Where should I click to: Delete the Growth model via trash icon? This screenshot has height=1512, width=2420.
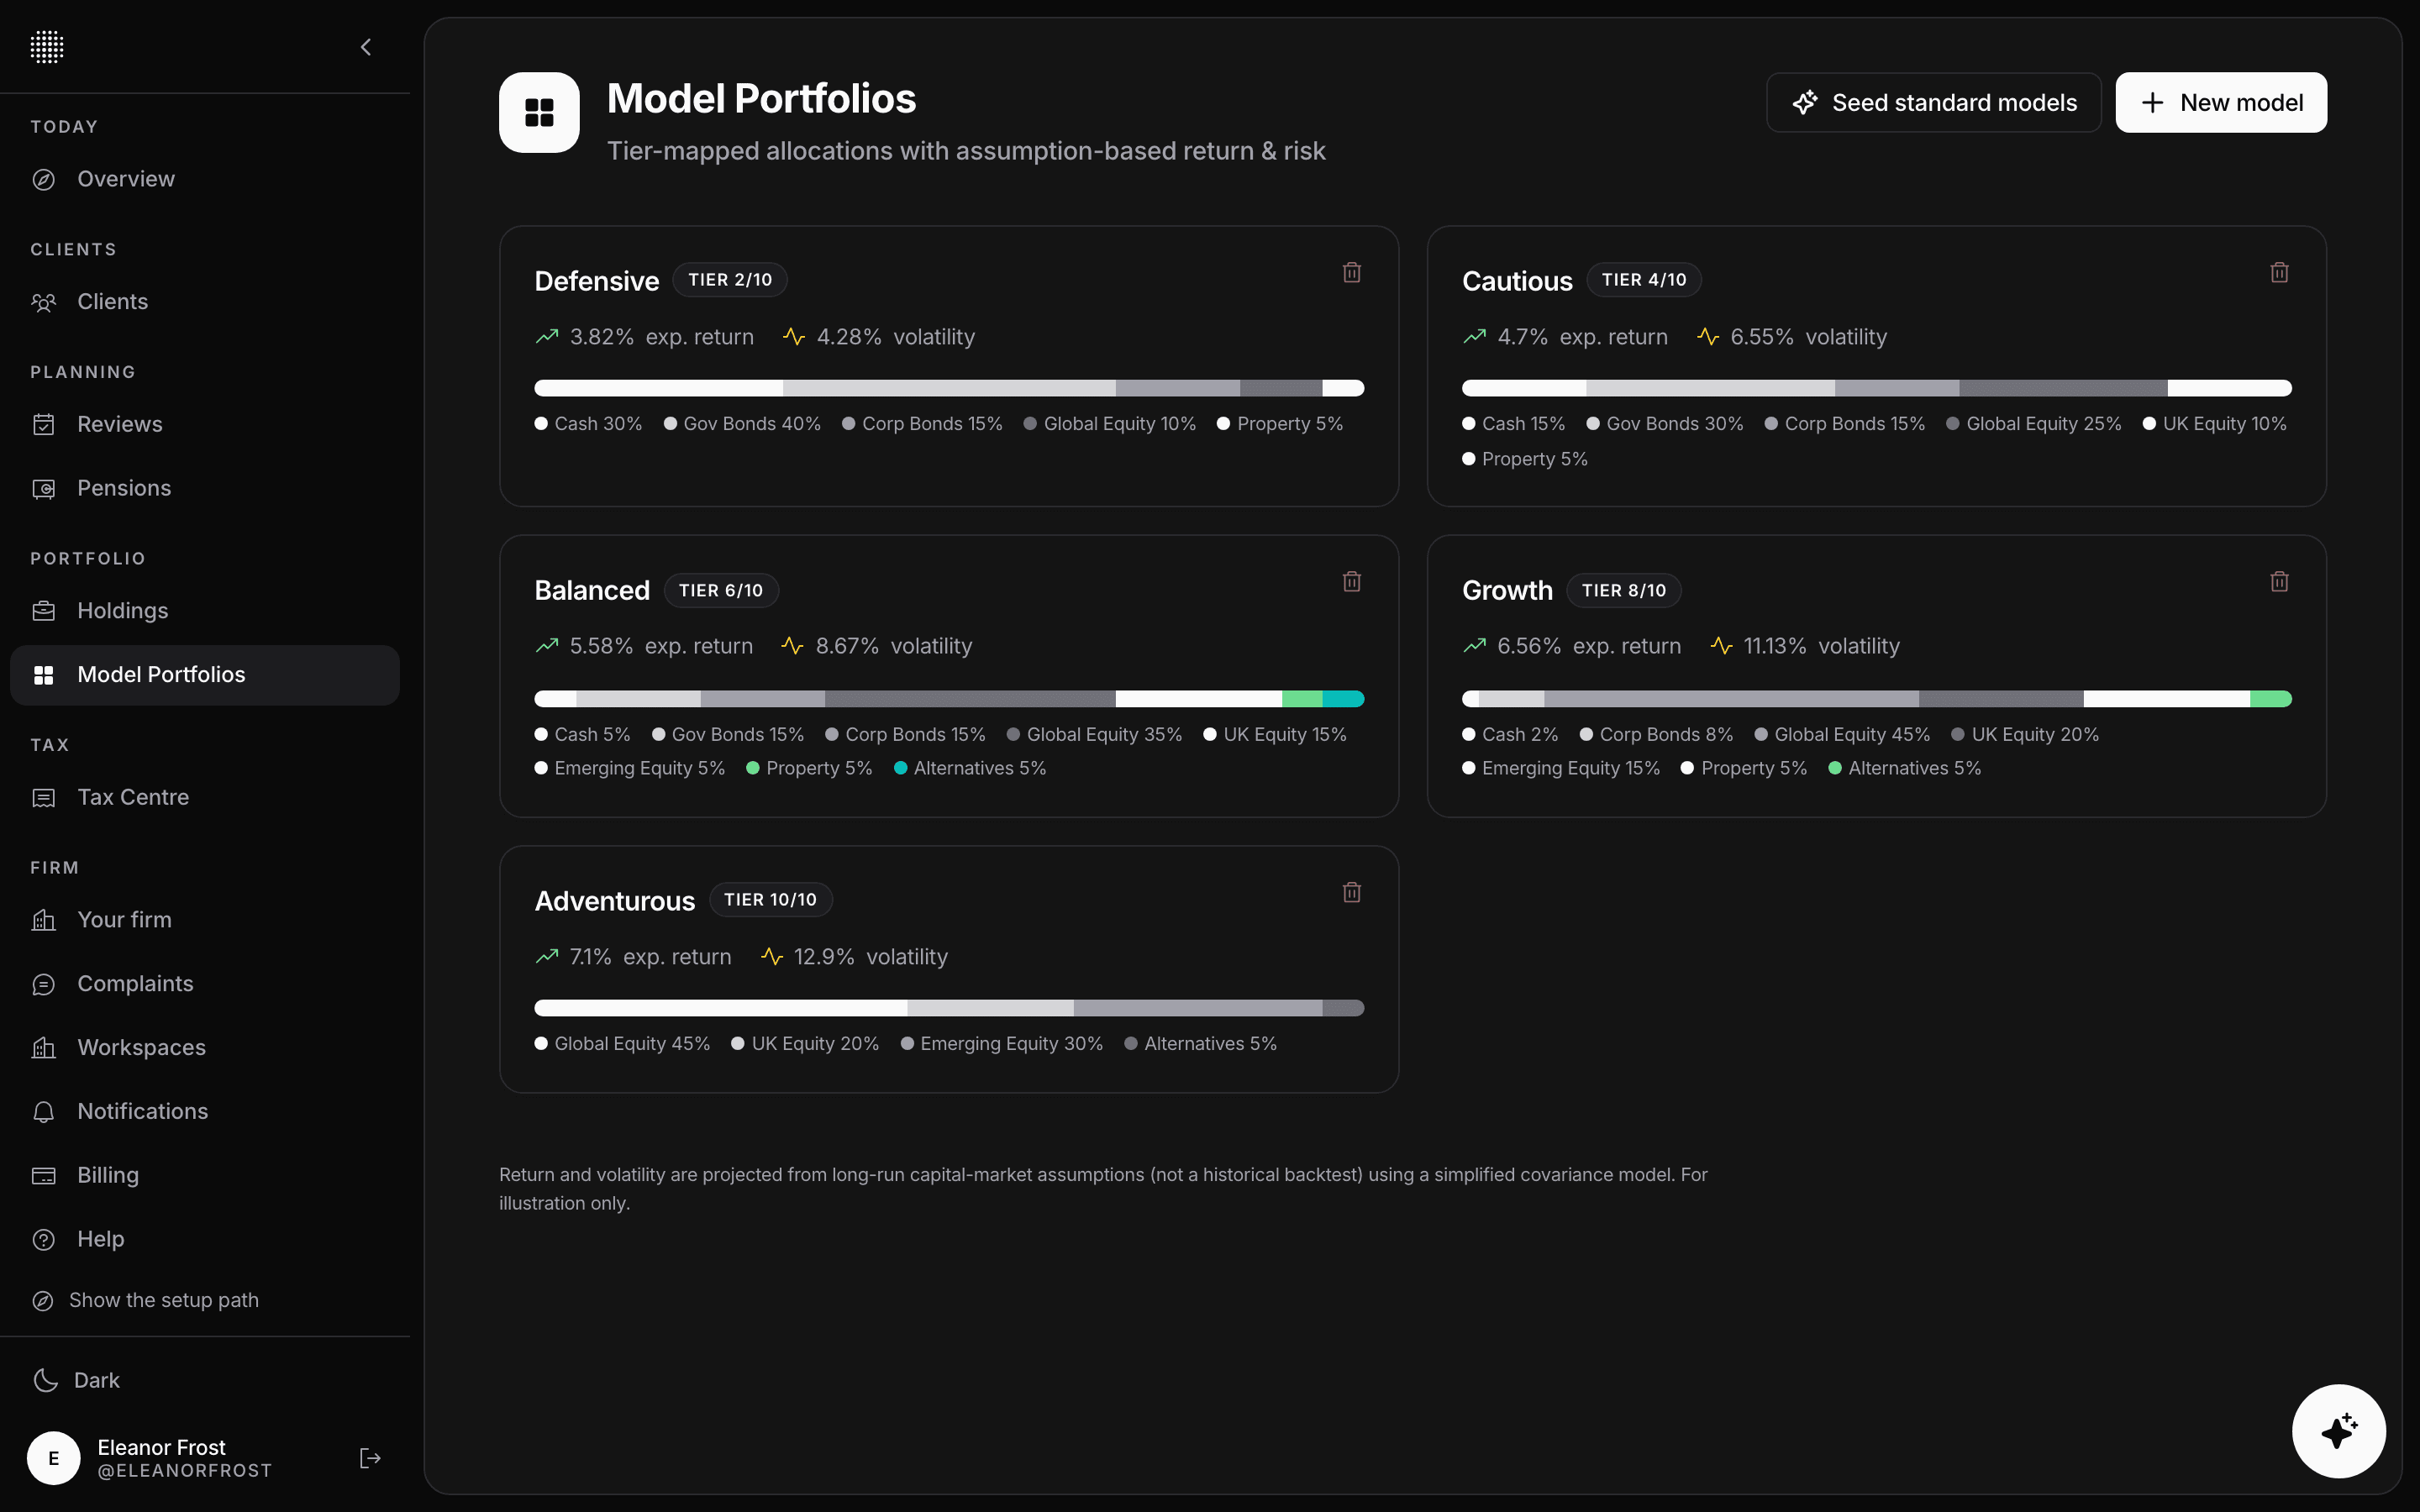pyautogui.click(x=2280, y=581)
